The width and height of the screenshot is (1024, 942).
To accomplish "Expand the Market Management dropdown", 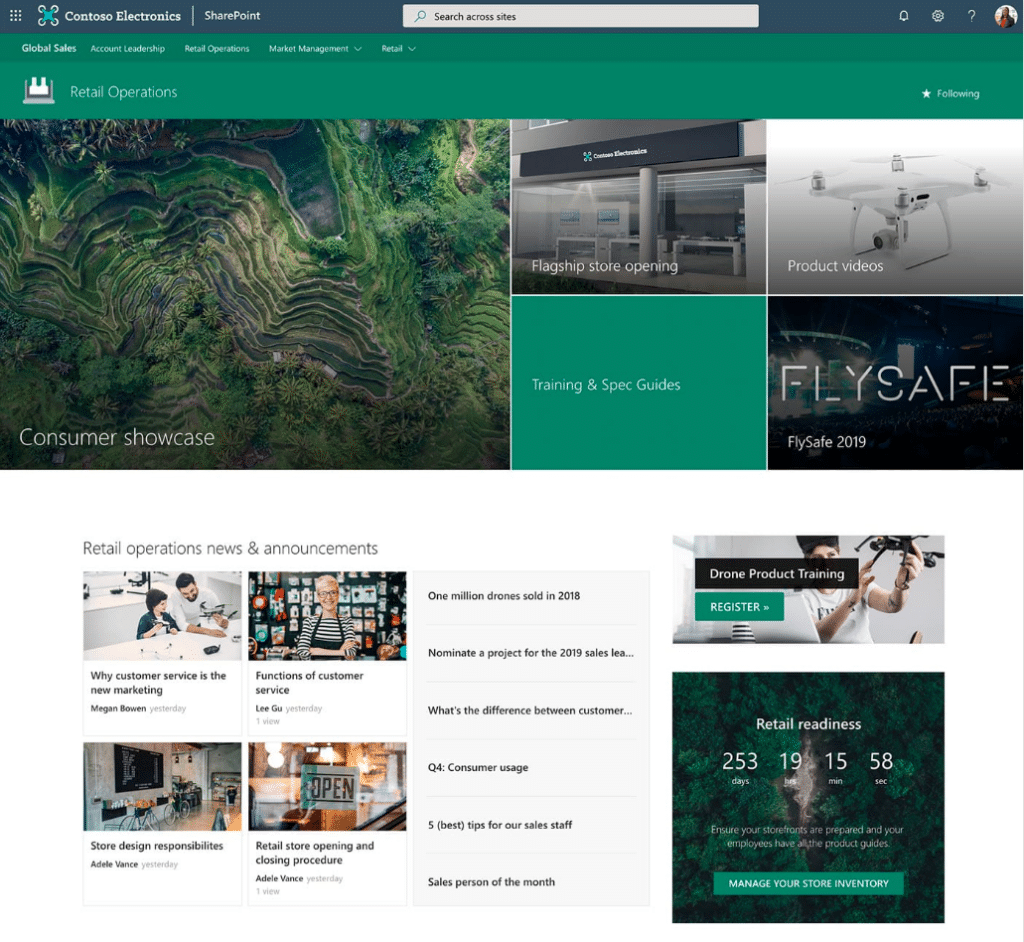I will click(x=315, y=48).
